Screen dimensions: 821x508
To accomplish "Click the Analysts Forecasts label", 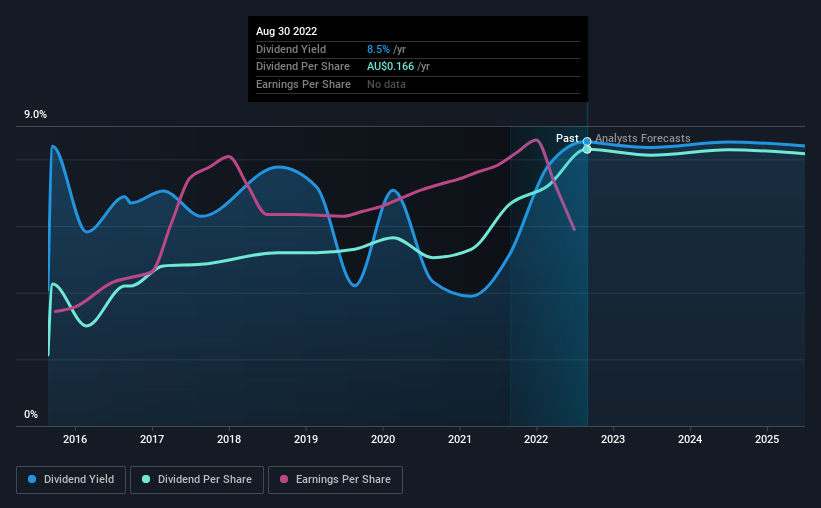I will [x=642, y=138].
